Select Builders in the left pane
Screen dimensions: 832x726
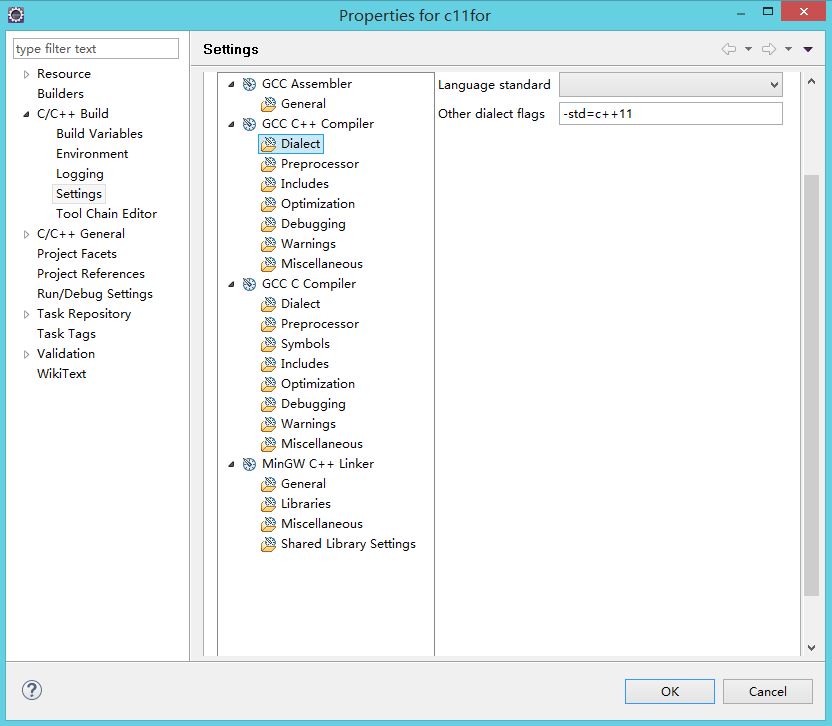60,94
